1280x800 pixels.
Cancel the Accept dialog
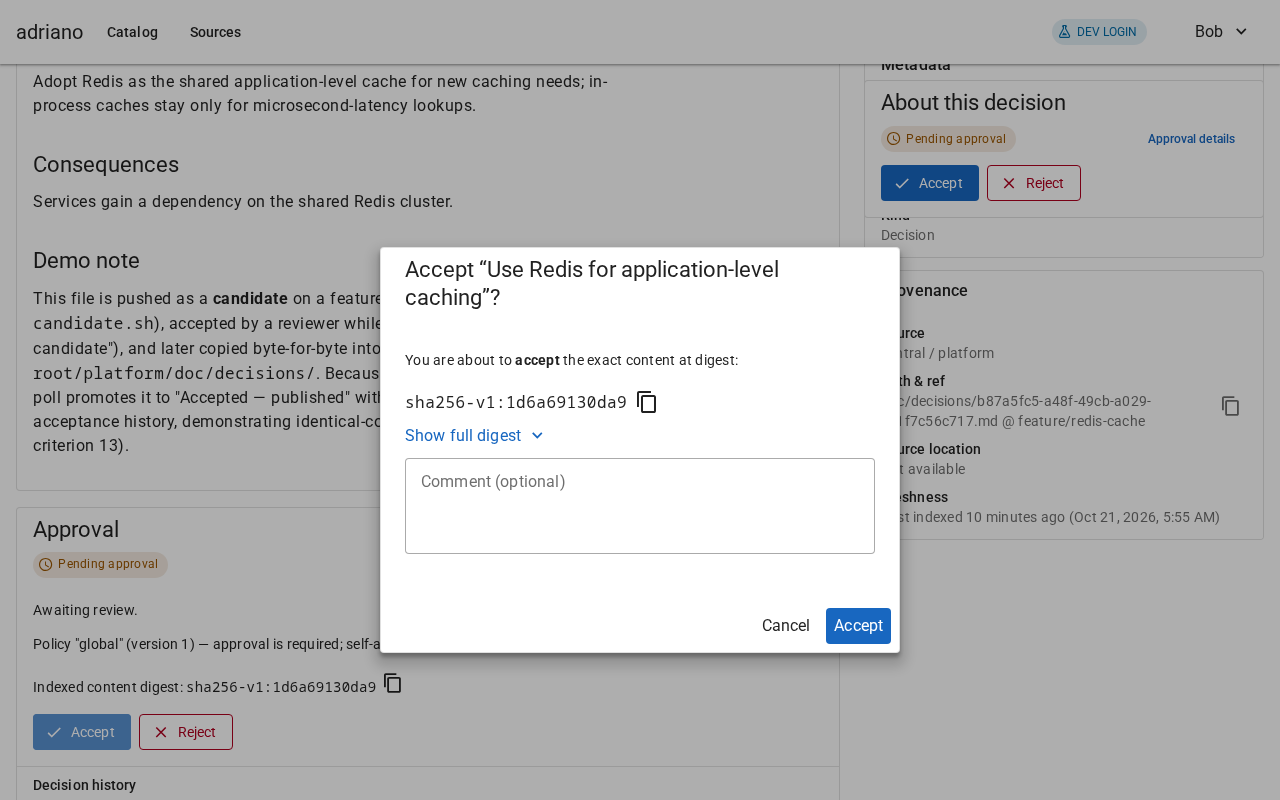[786, 626]
